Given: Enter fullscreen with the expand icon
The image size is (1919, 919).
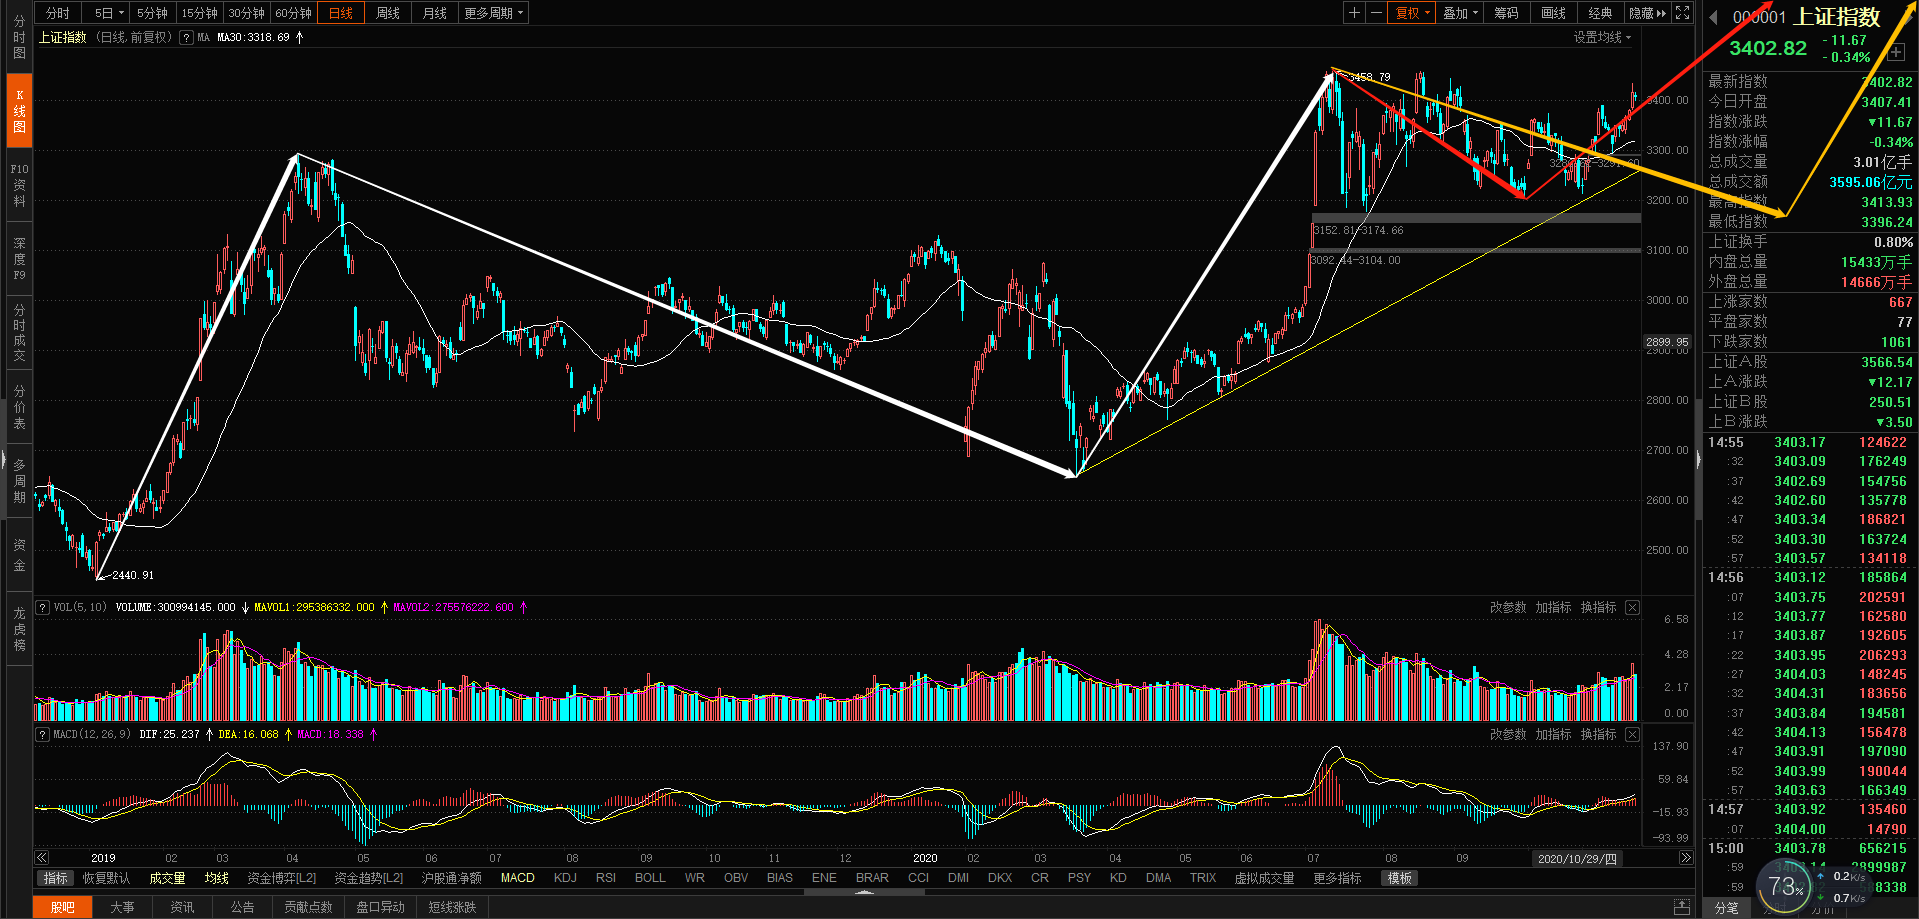Looking at the screenshot, I should pyautogui.click(x=1683, y=13).
